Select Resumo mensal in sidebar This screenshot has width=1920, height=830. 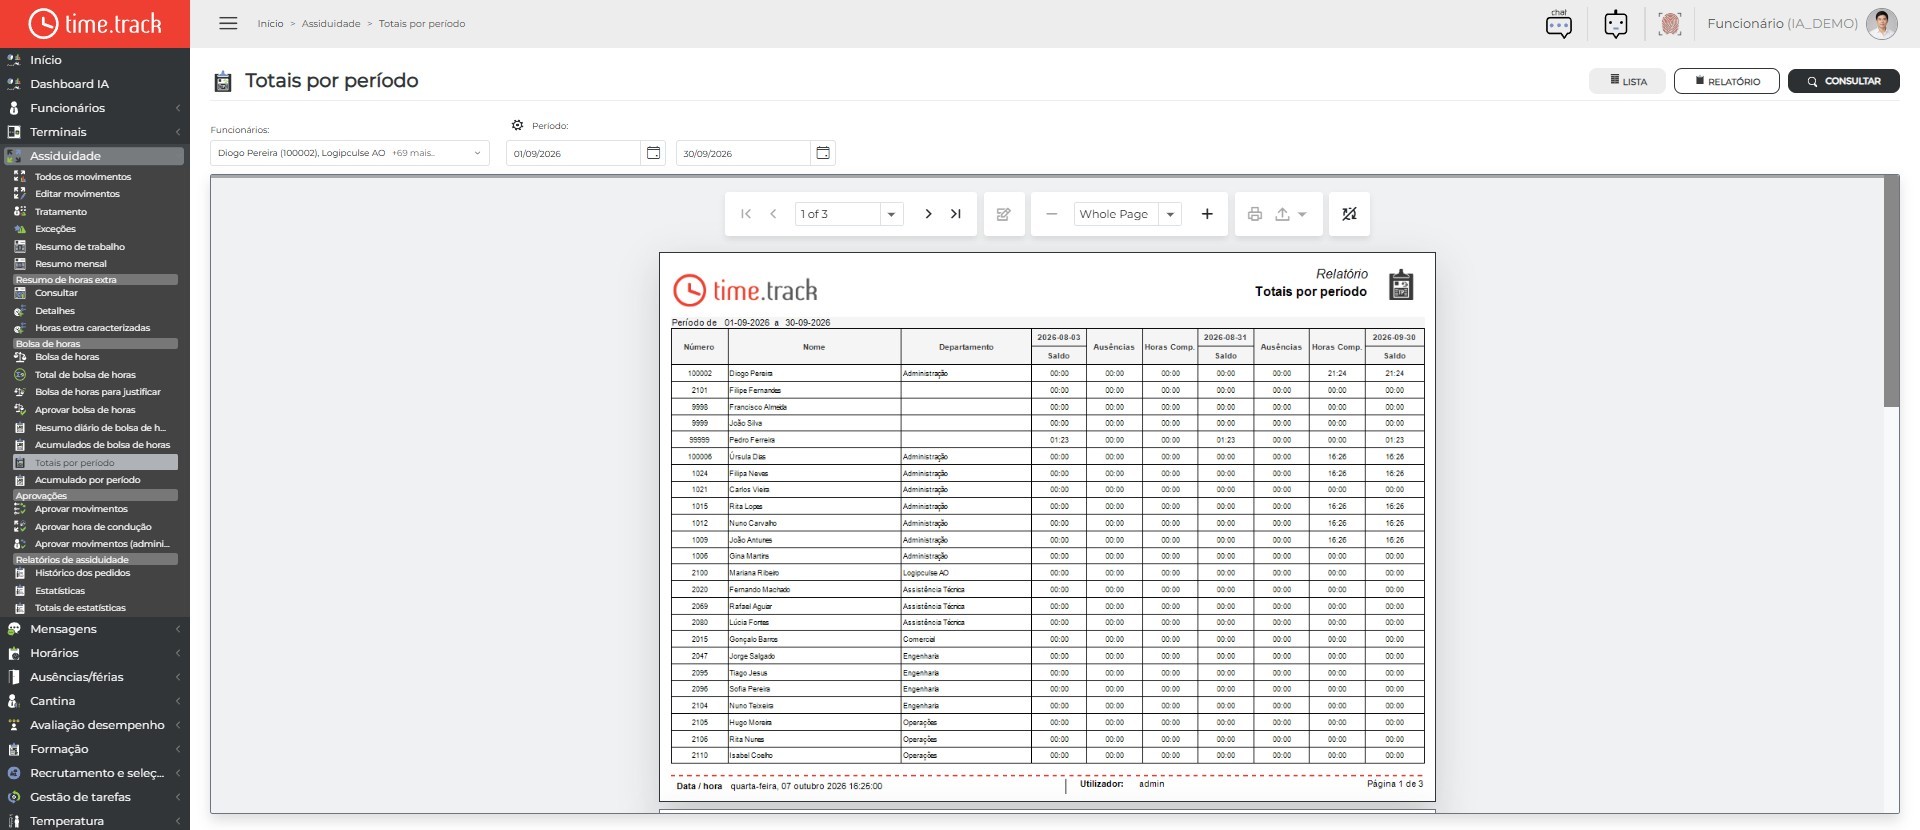point(70,264)
